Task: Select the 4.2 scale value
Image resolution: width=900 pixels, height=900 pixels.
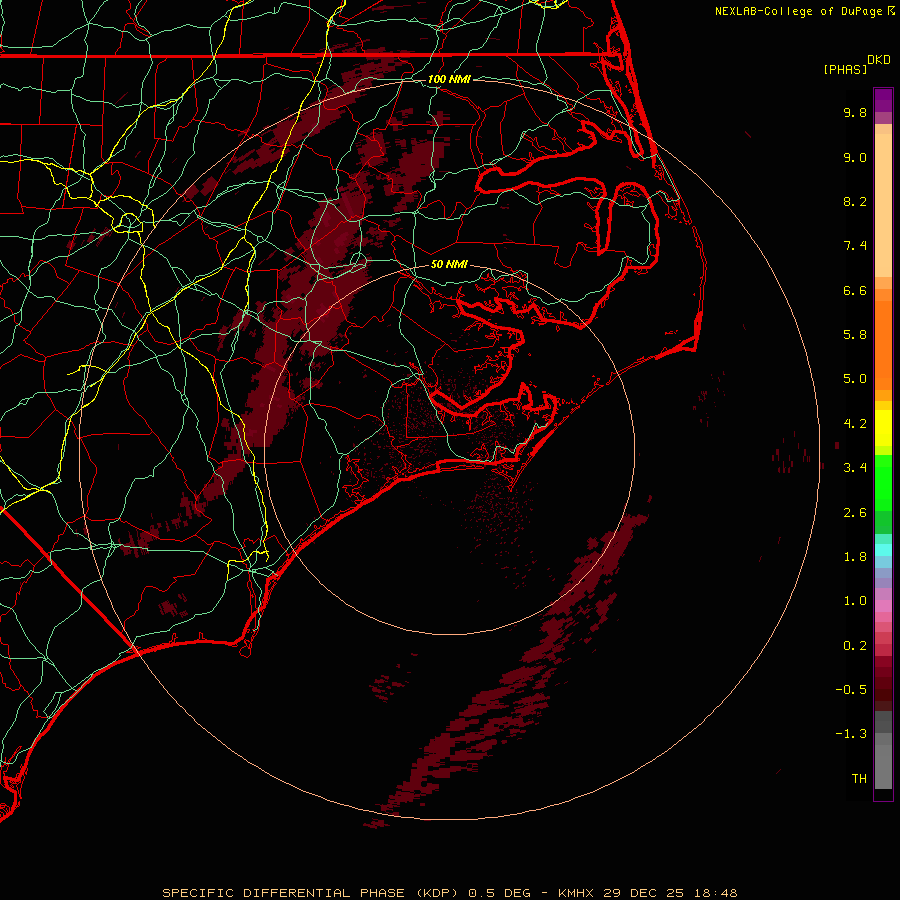Action: pos(855,424)
